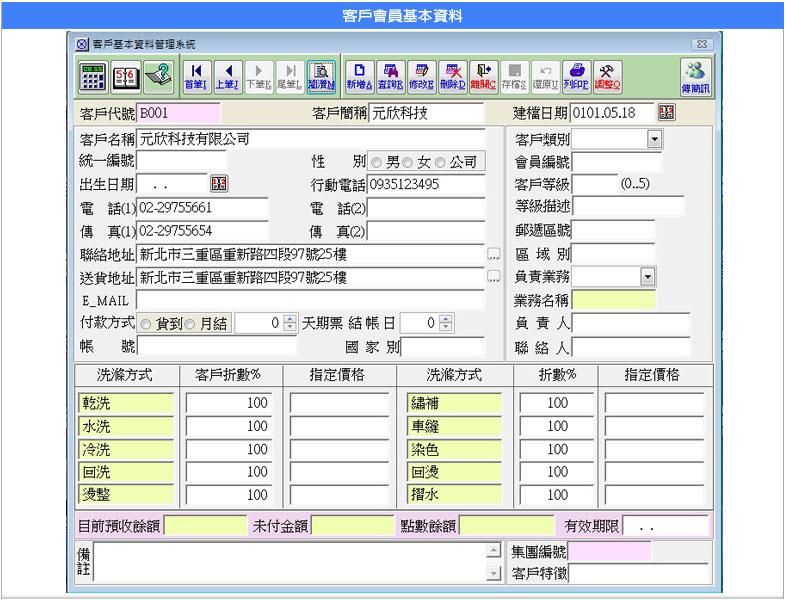This screenshot has height=601, width=786.
Task: Click the E_MAIL input field
Action: pos(310,300)
